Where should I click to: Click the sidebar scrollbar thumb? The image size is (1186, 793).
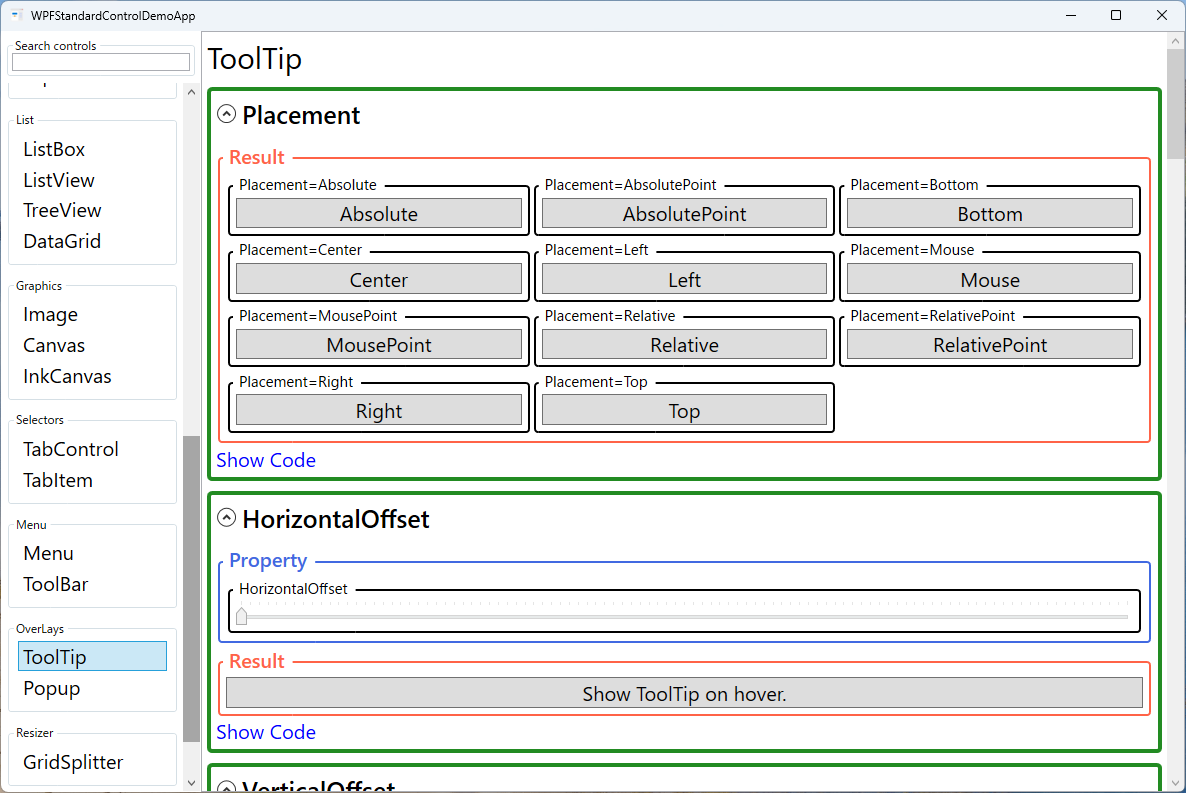(x=191, y=589)
